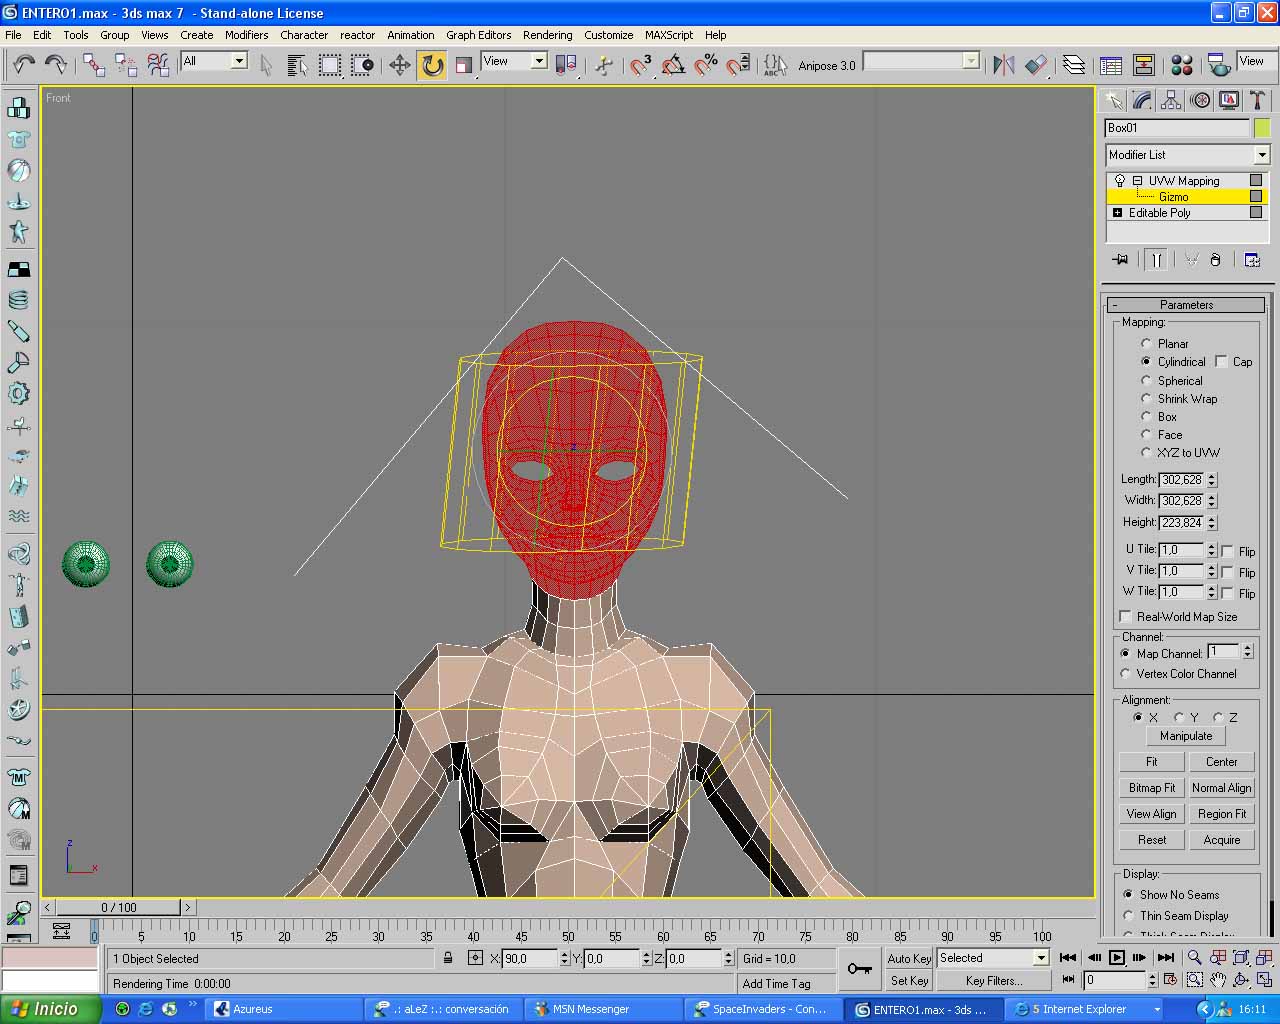Screen dimensions: 1280x1024
Task: Click the Normal Align button
Action: tap(1221, 788)
